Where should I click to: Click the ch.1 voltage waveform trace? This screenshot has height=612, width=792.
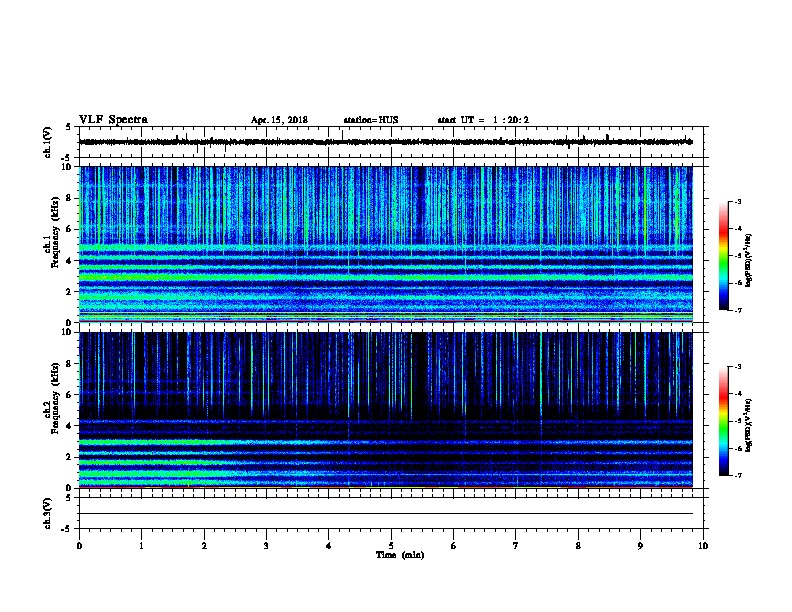click(x=386, y=142)
